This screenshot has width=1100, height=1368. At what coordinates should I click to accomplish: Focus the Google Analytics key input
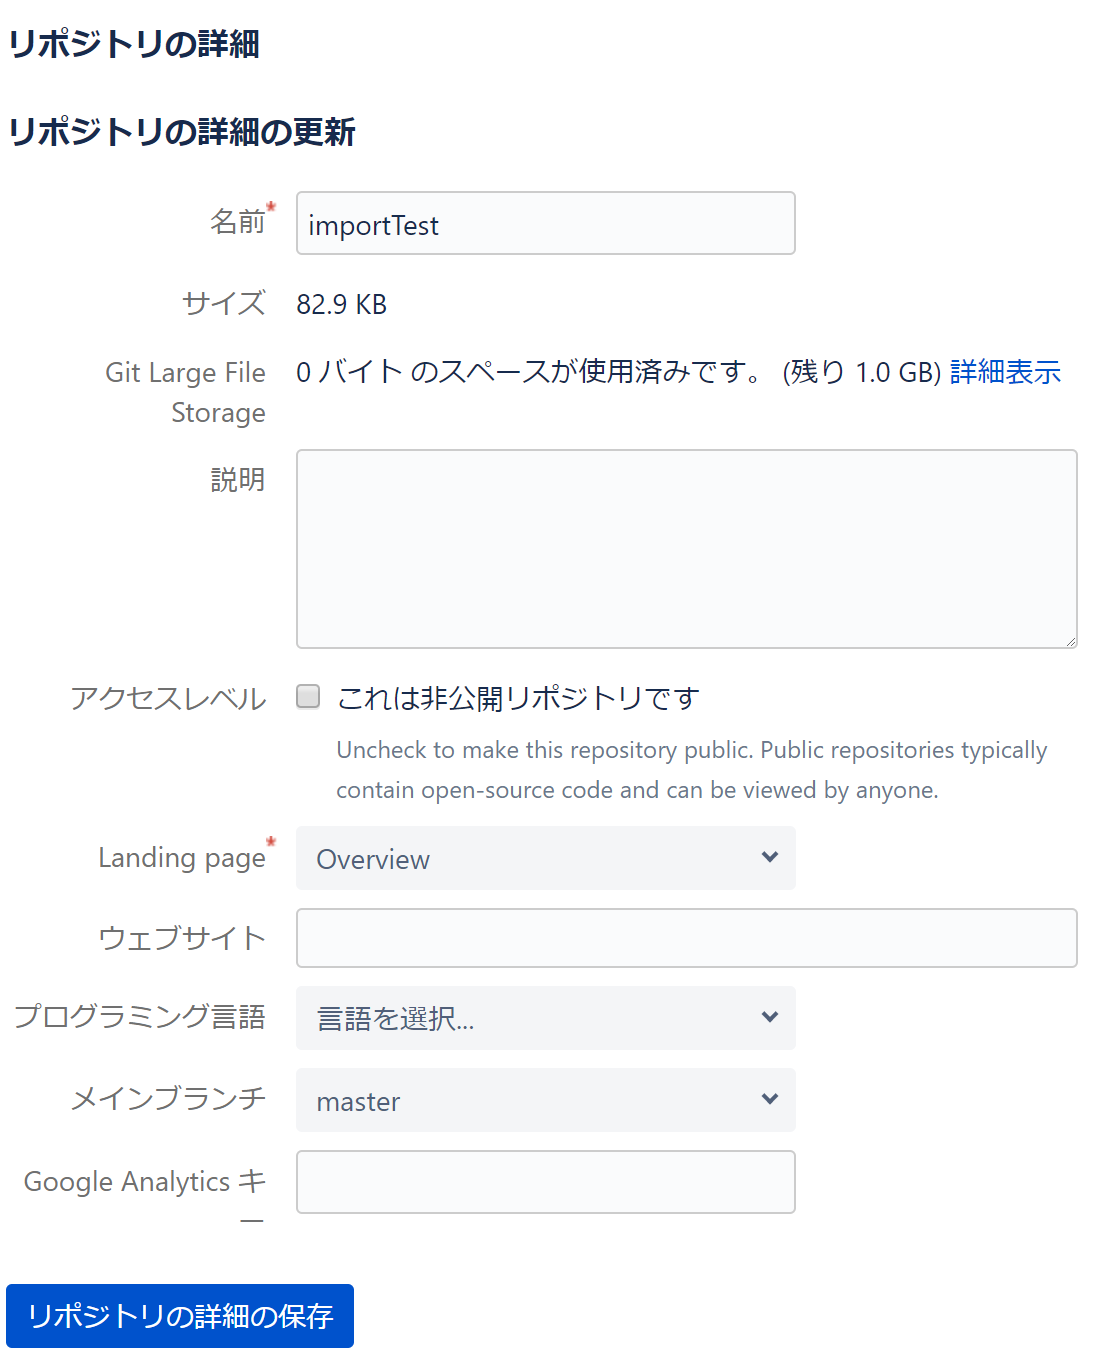point(545,1182)
